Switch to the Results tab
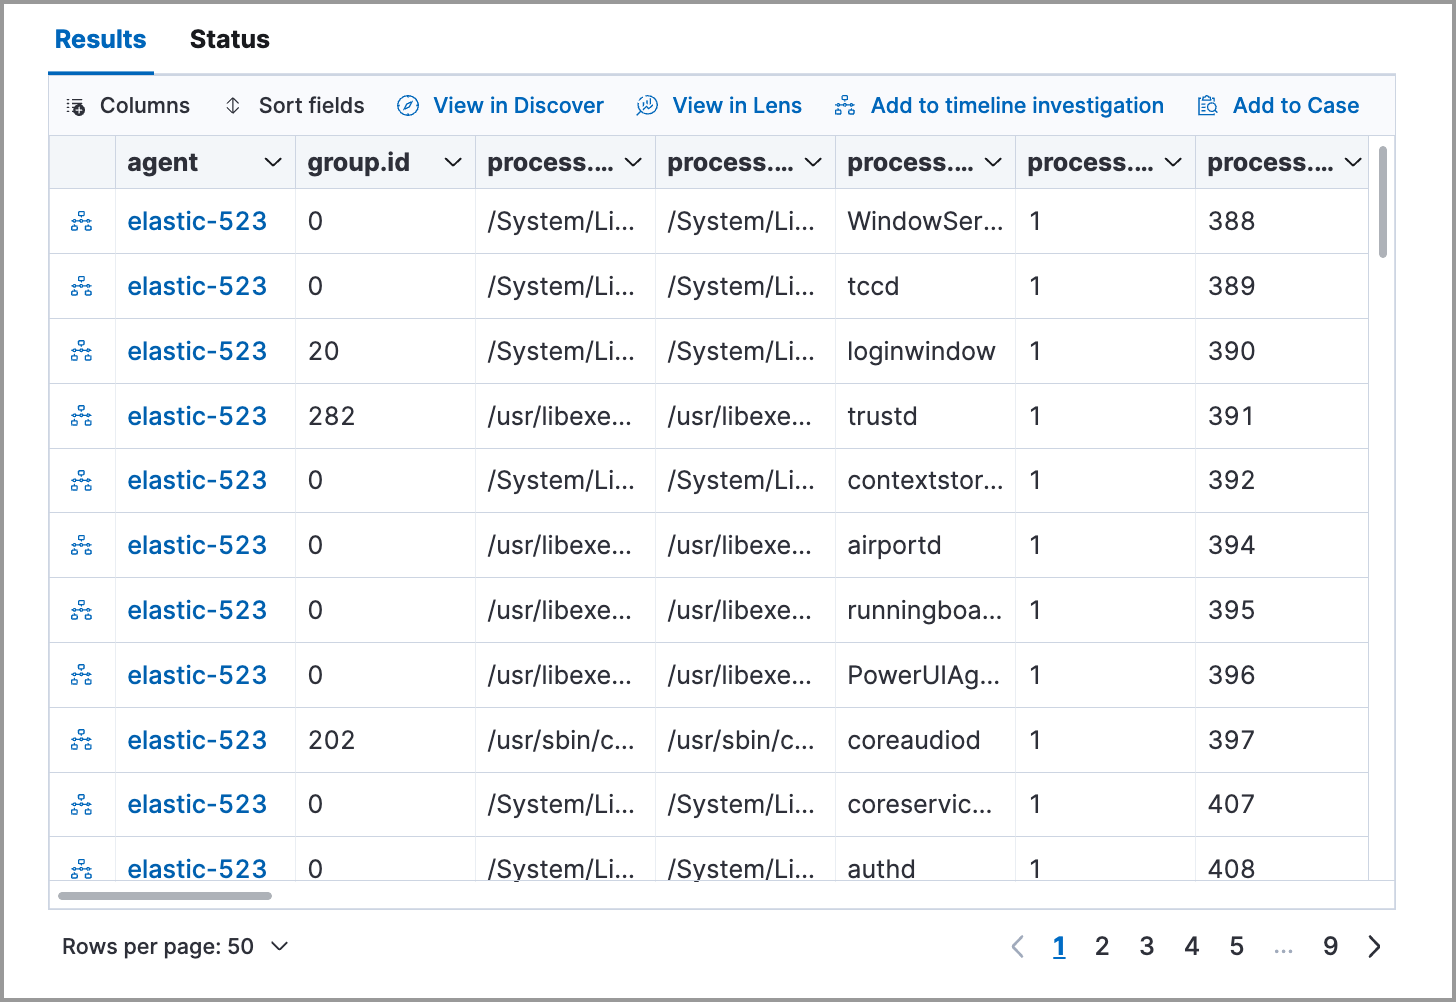The image size is (1456, 1002). point(100,39)
